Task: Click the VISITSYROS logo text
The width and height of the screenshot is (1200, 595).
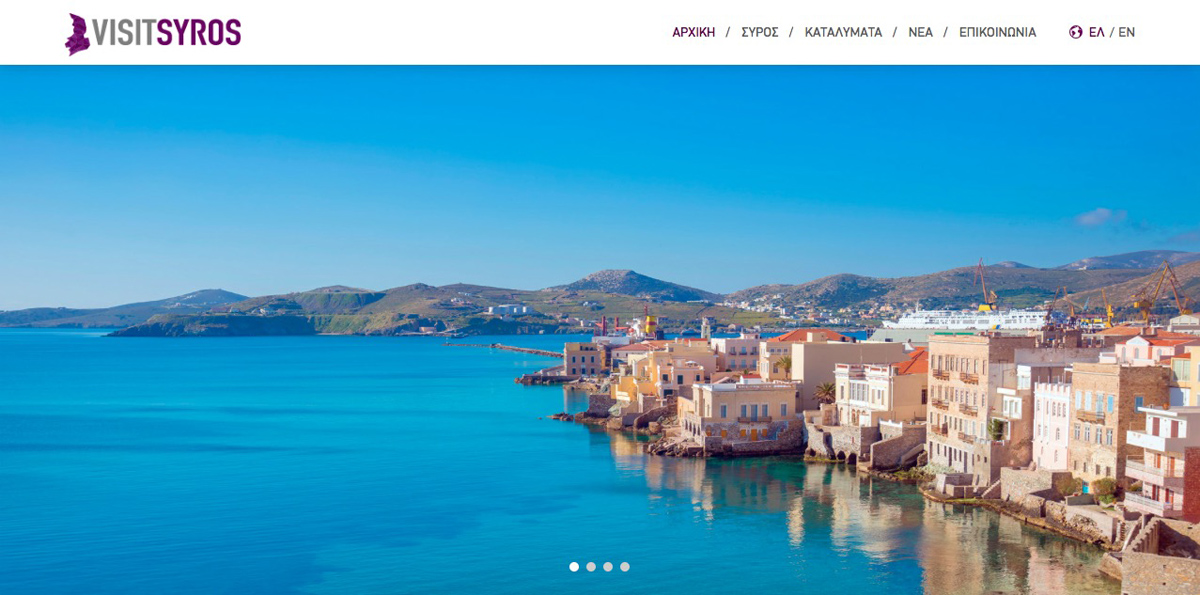Action: (x=167, y=33)
